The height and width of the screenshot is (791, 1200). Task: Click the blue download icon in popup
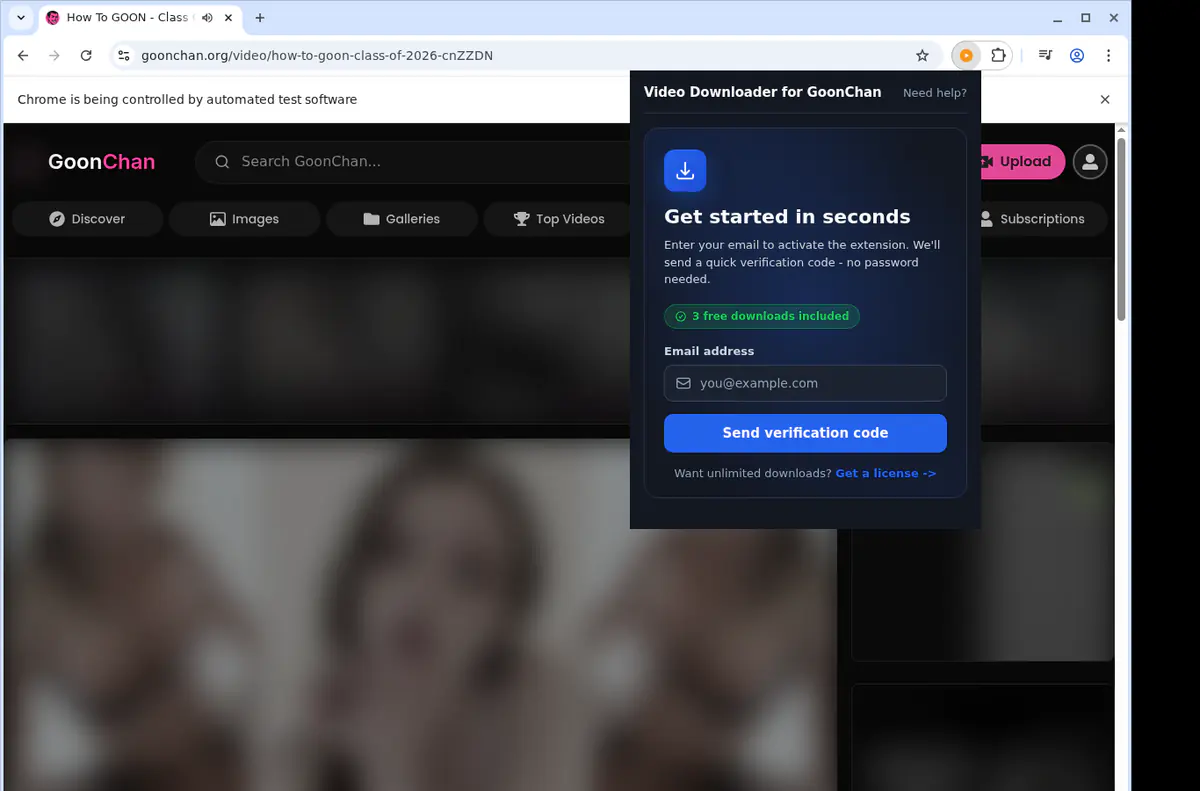[685, 171]
